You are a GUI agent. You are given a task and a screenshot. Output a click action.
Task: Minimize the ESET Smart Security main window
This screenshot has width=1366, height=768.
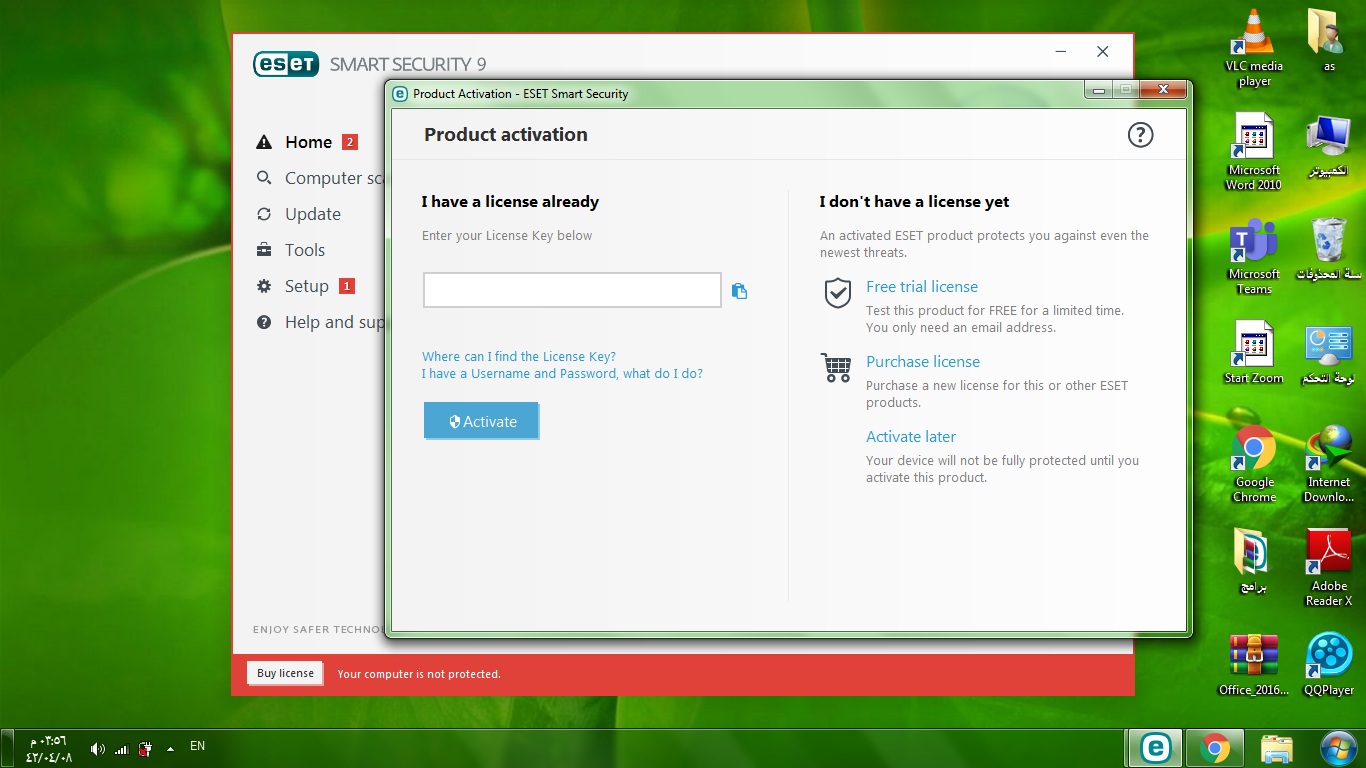click(1059, 51)
